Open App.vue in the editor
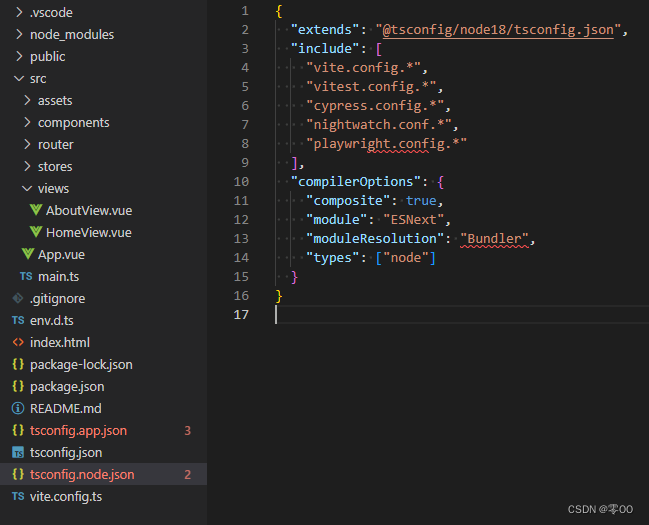This screenshot has width=649, height=525. coord(61,255)
